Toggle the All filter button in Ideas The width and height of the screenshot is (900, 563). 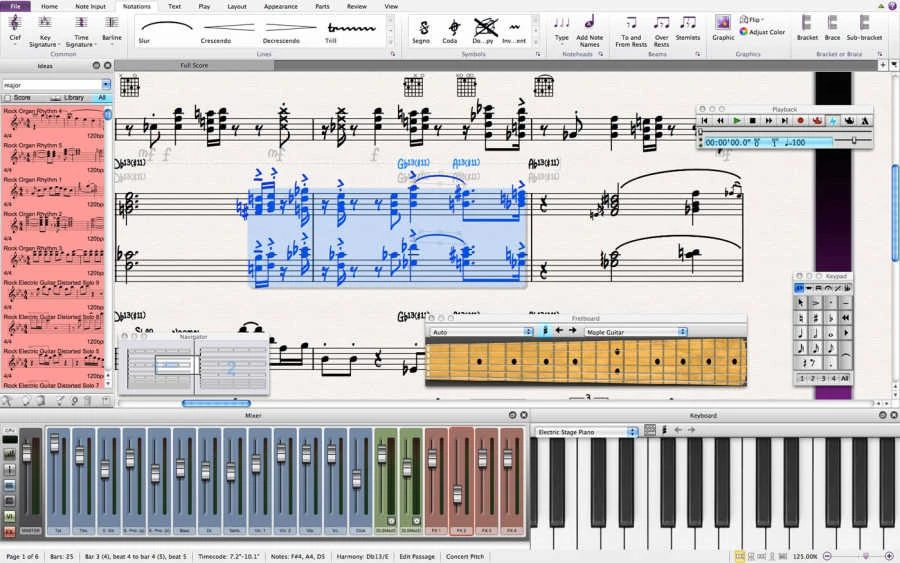coord(101,98)
